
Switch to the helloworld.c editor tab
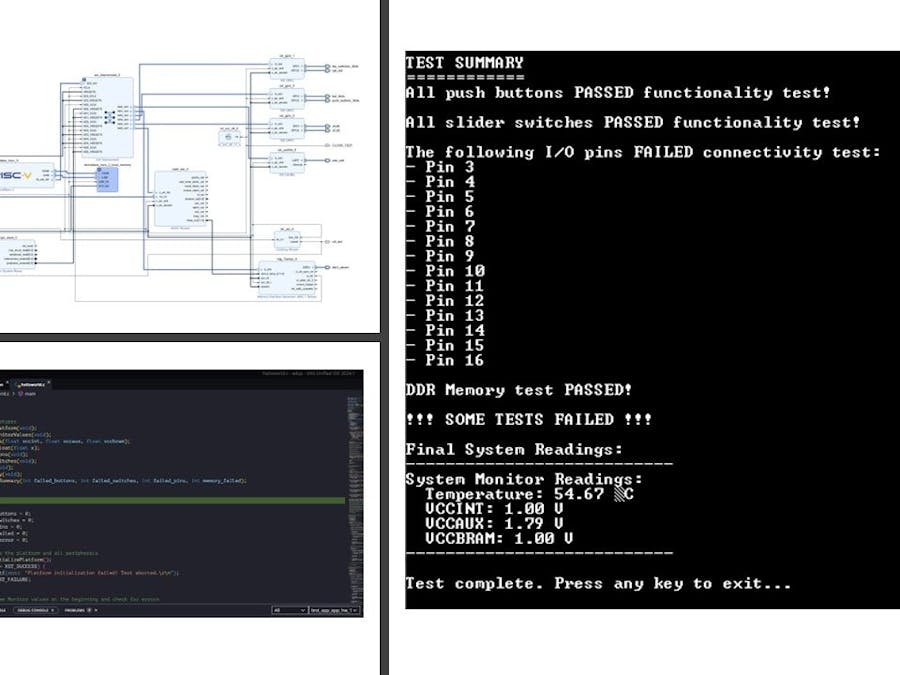click(32, 384)
